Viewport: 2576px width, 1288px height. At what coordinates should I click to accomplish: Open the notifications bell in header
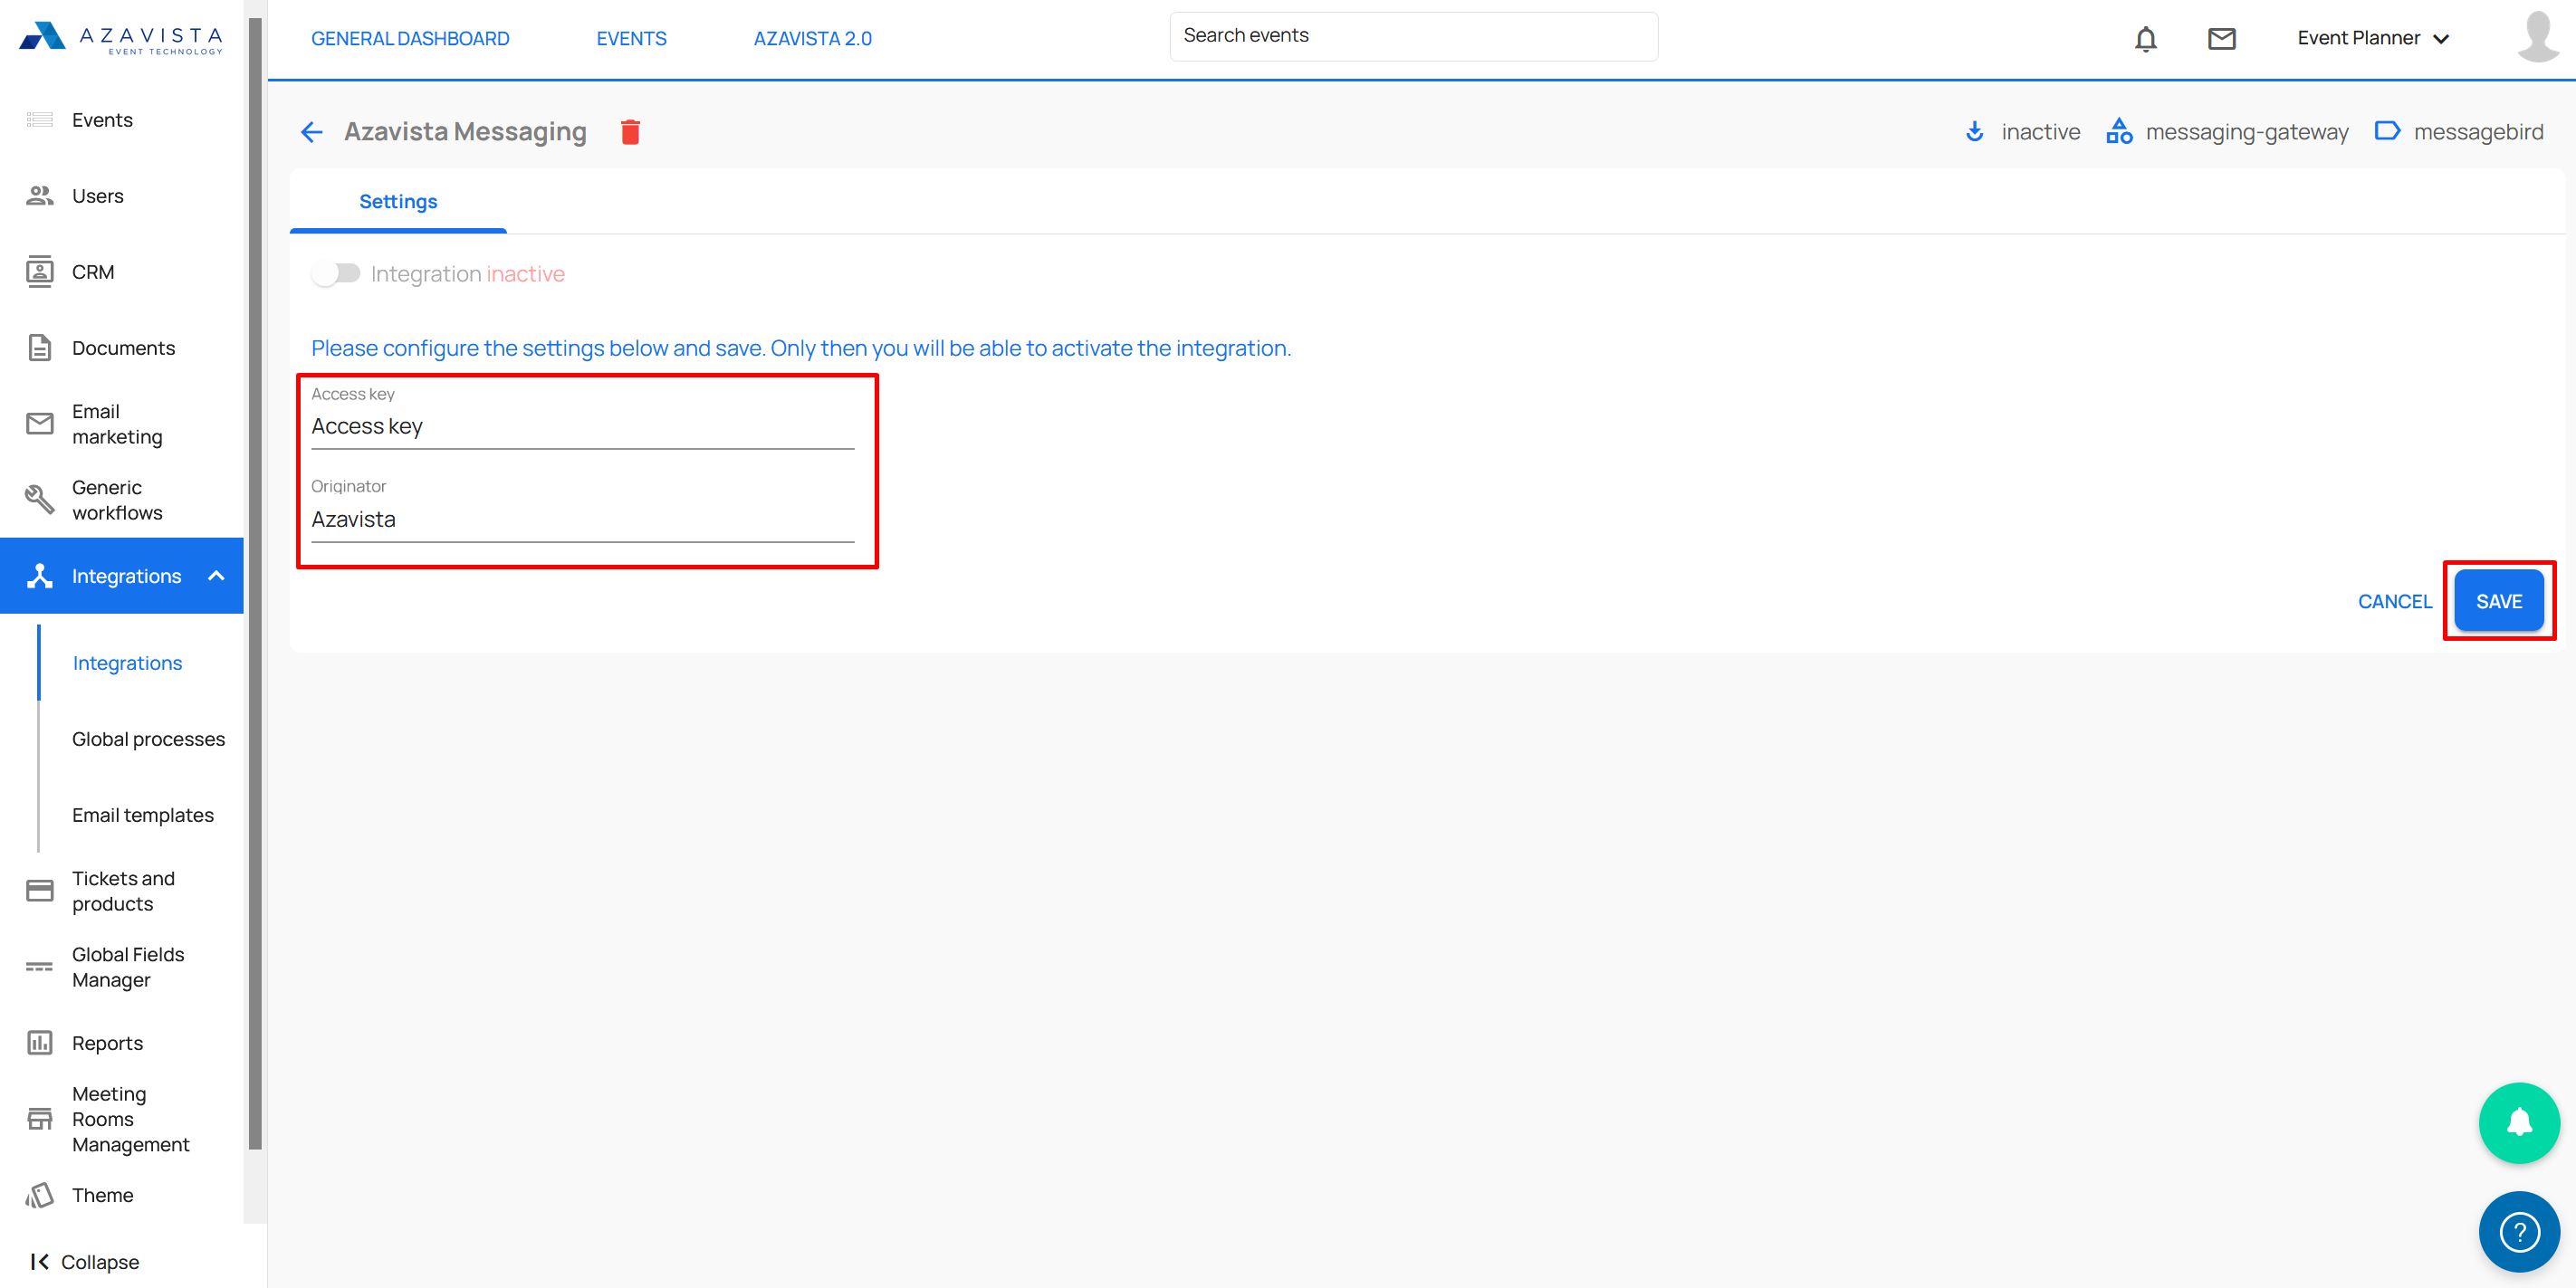tap(2145, 39)
